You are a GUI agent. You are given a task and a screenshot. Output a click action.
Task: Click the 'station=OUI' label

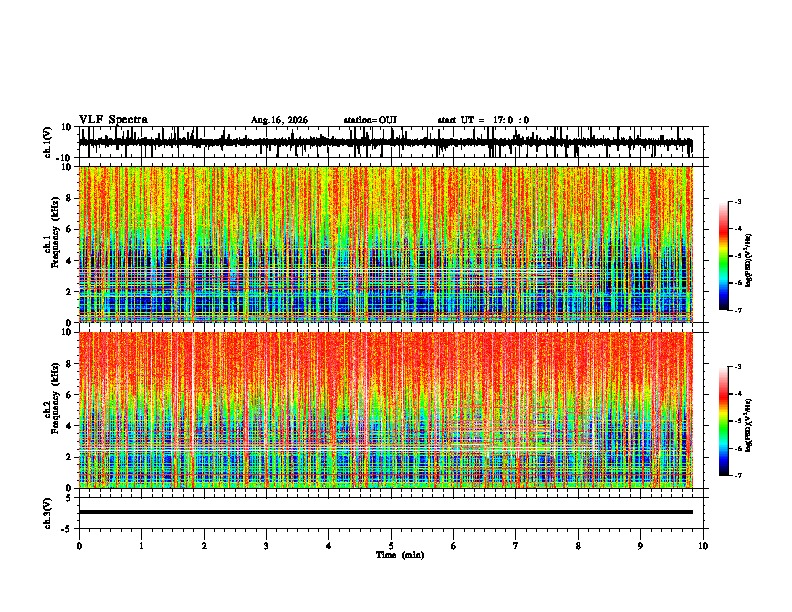[370, 120]
